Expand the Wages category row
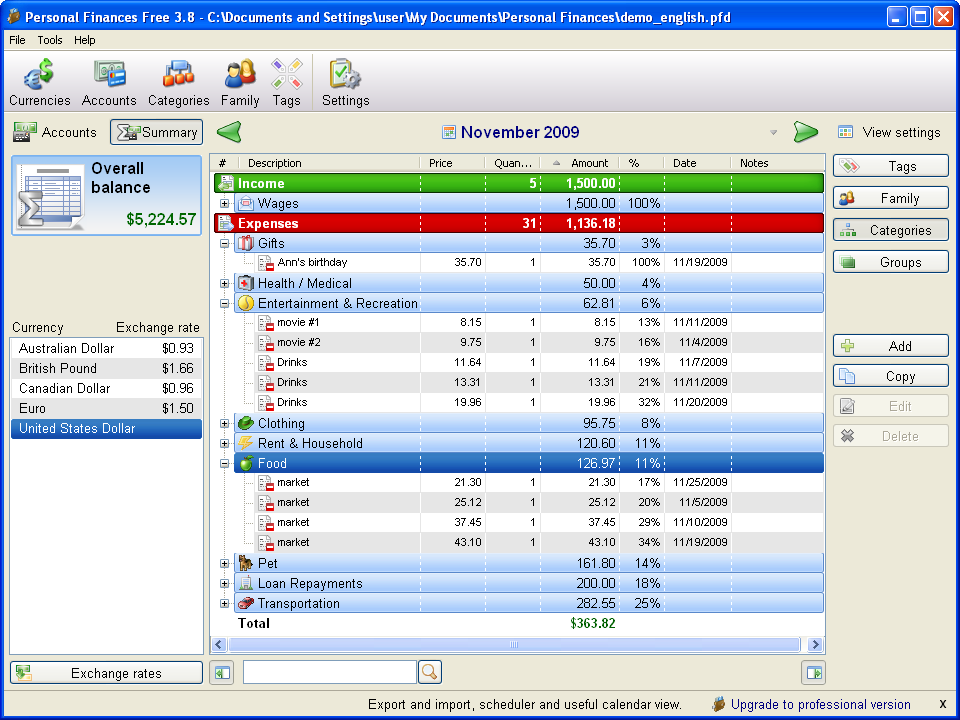This screenshot has height=720, width=960. tap(225, 203)
